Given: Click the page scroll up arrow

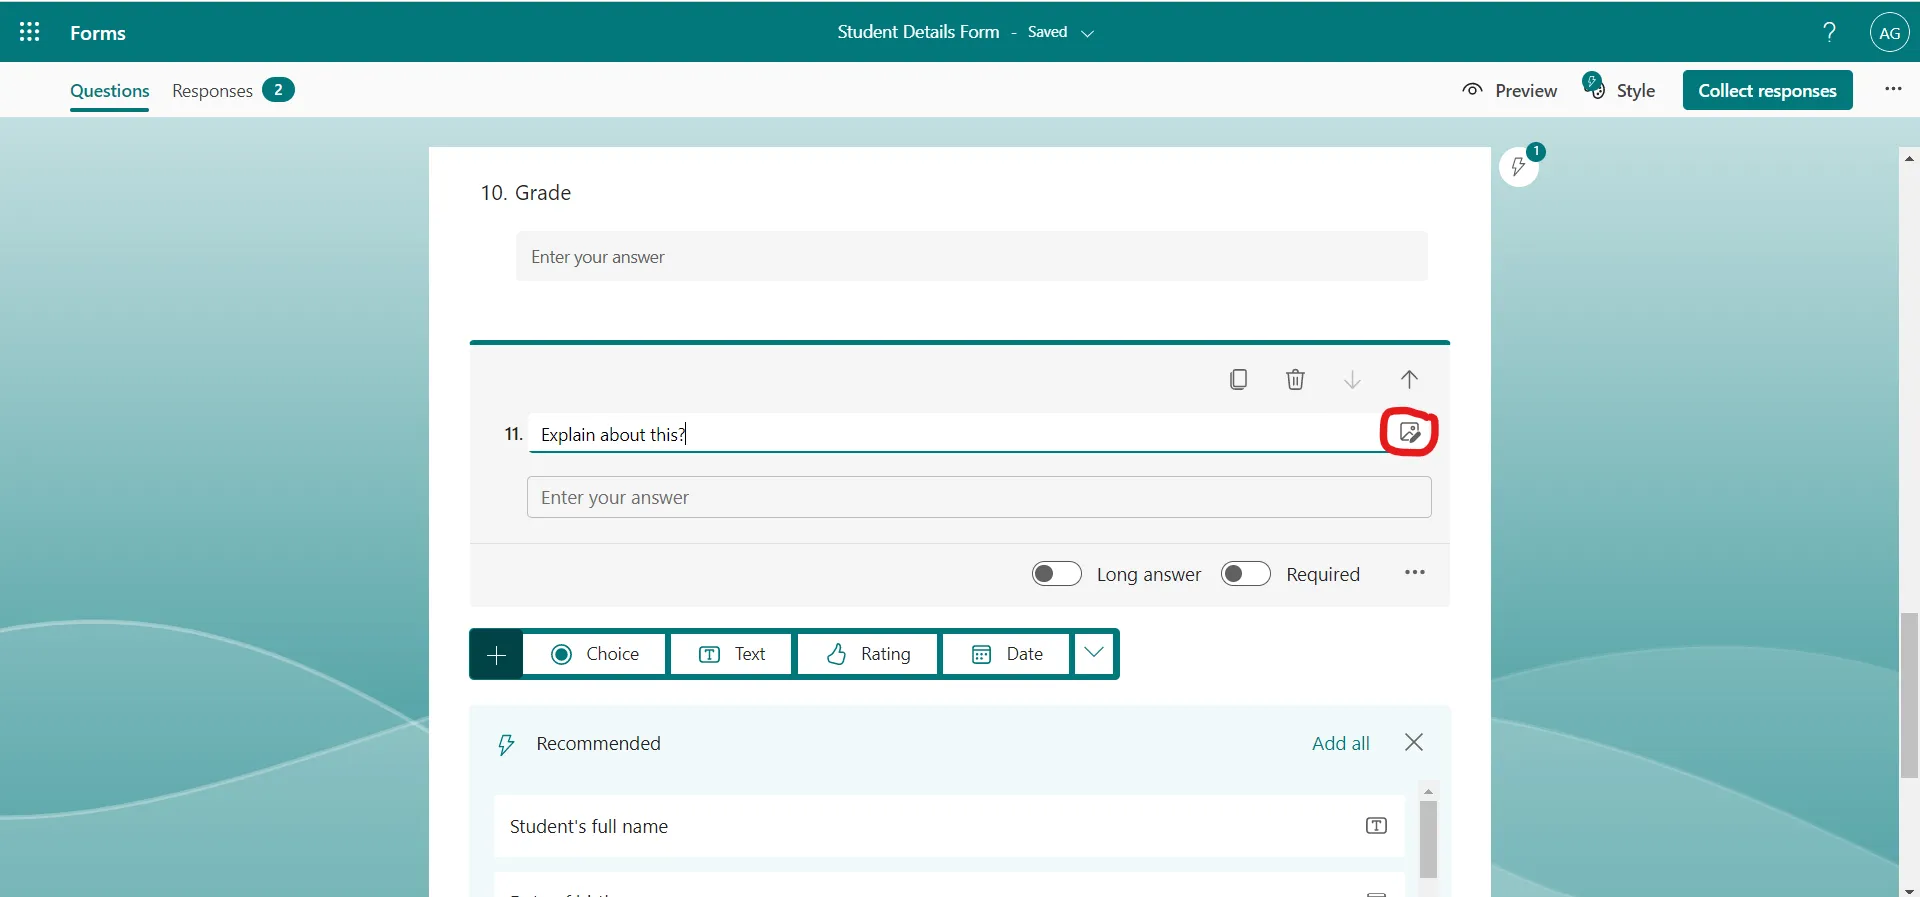Looking at the screenshot, I should (1910, 158).
